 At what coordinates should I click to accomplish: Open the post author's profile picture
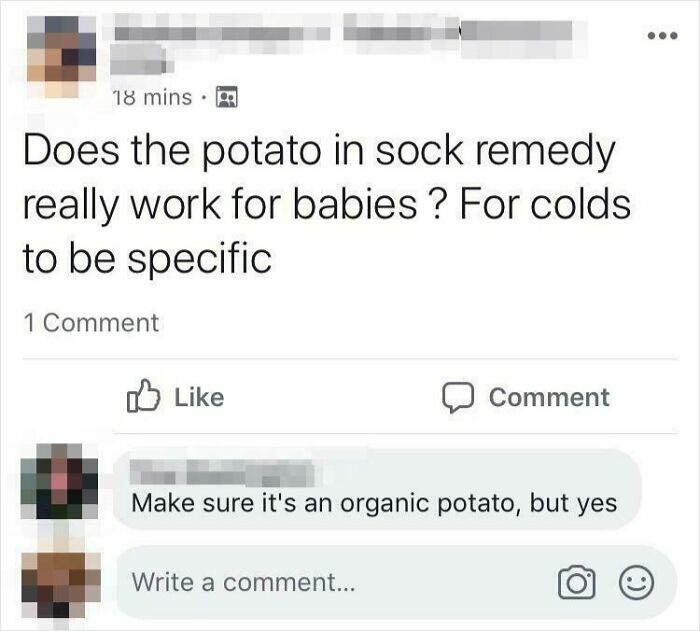pos(61,48)
